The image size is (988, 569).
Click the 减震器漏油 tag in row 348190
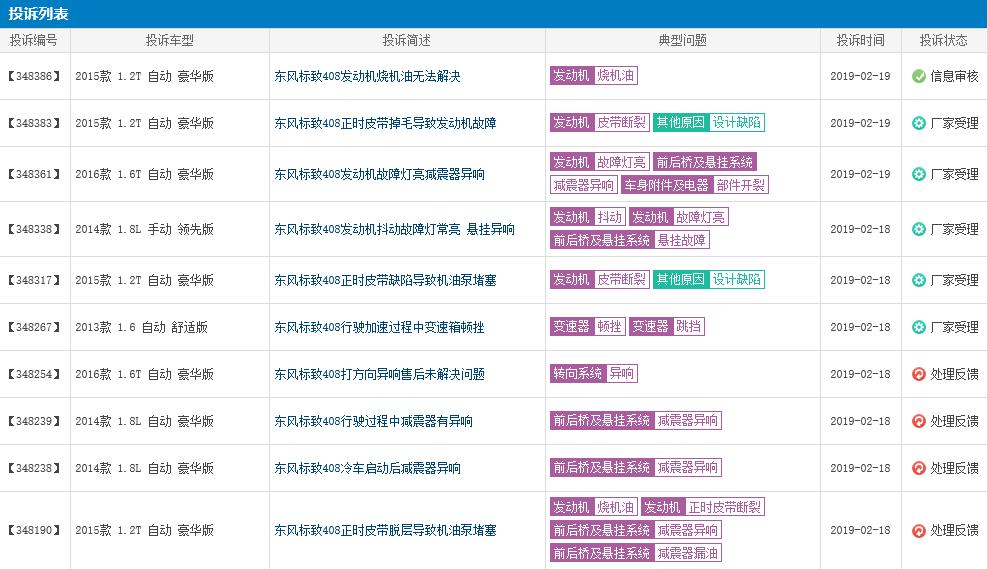(688, 553)
